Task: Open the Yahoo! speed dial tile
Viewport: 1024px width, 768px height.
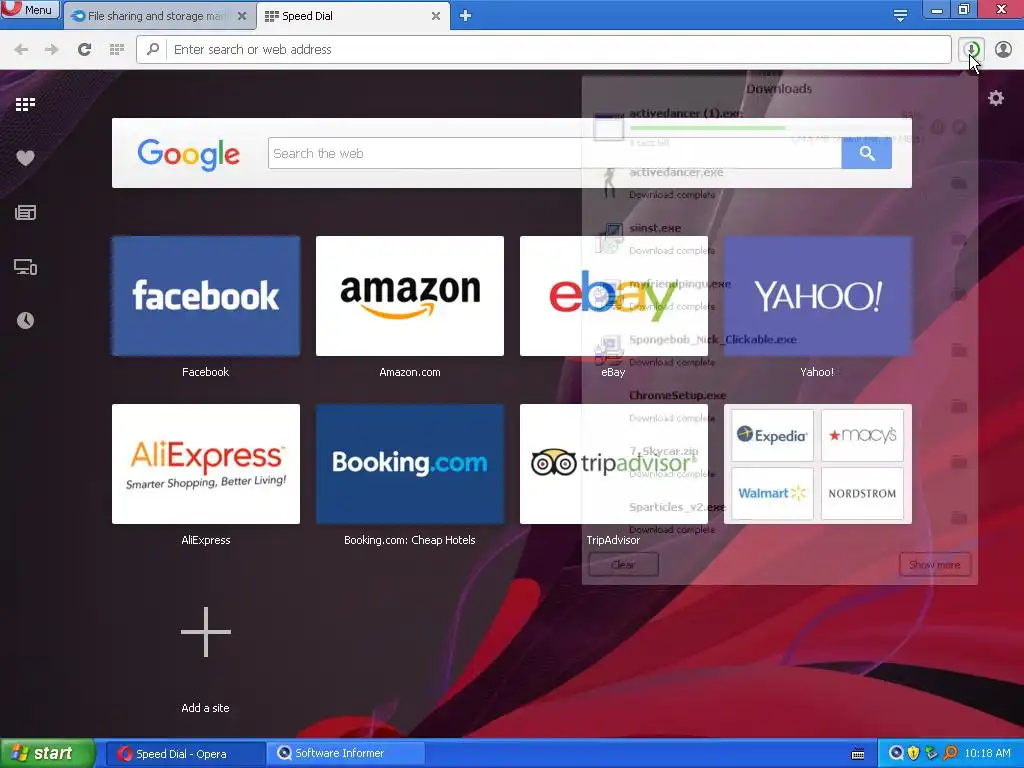Action: [x=818, y=296]
